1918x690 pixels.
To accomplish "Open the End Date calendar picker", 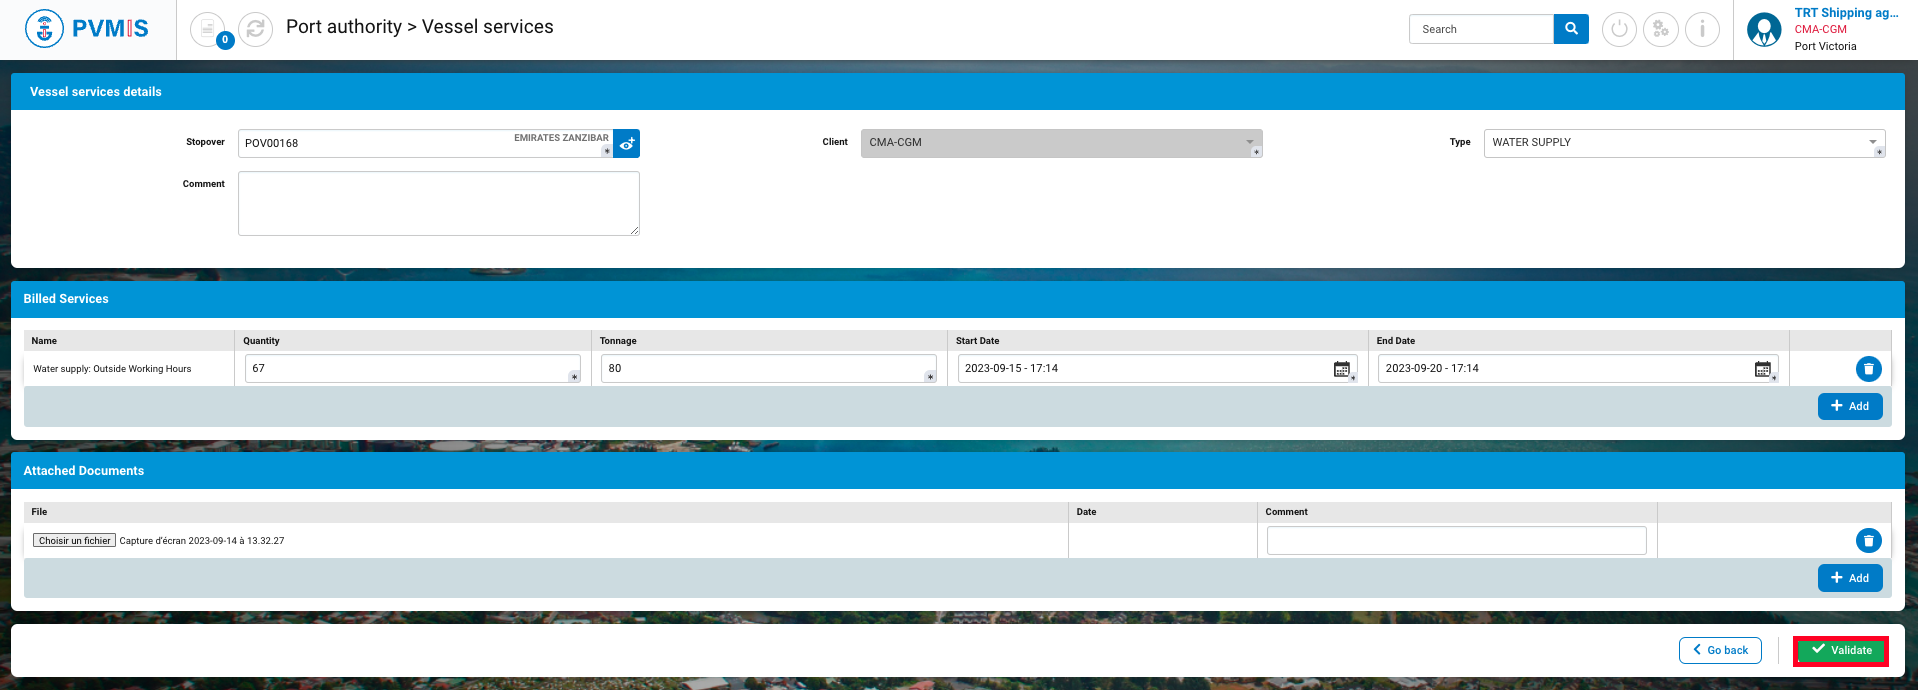I will point(1763,369).
